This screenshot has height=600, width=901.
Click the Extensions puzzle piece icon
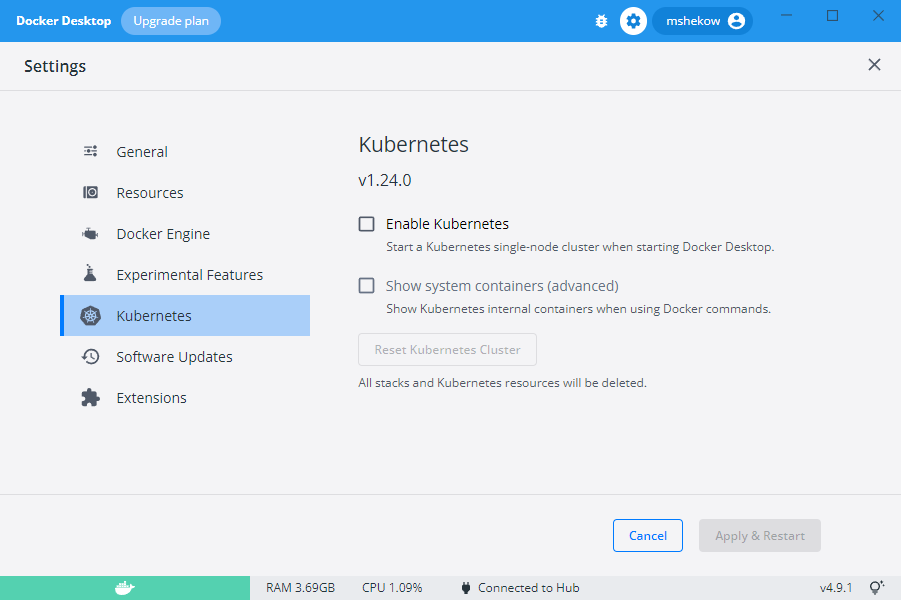90,398
